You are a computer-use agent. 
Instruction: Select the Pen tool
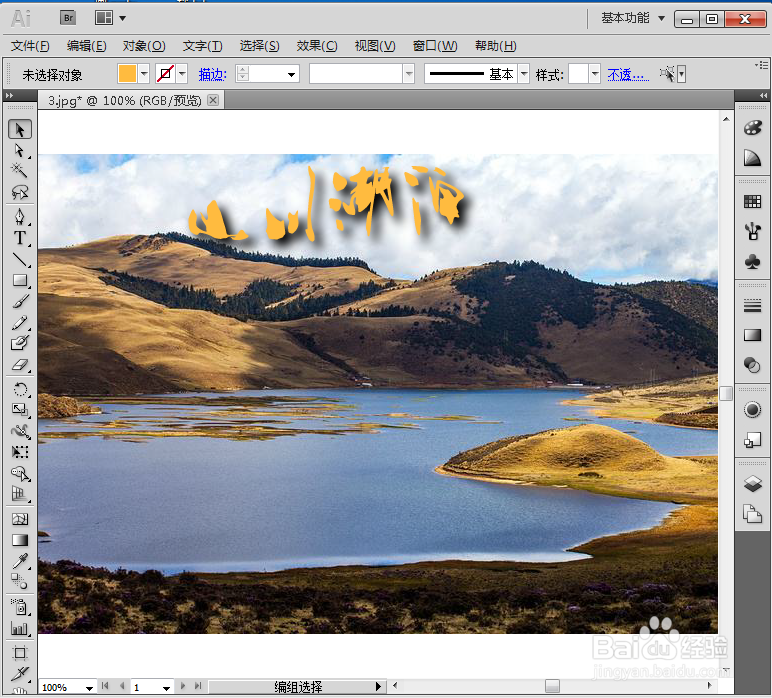20,217
